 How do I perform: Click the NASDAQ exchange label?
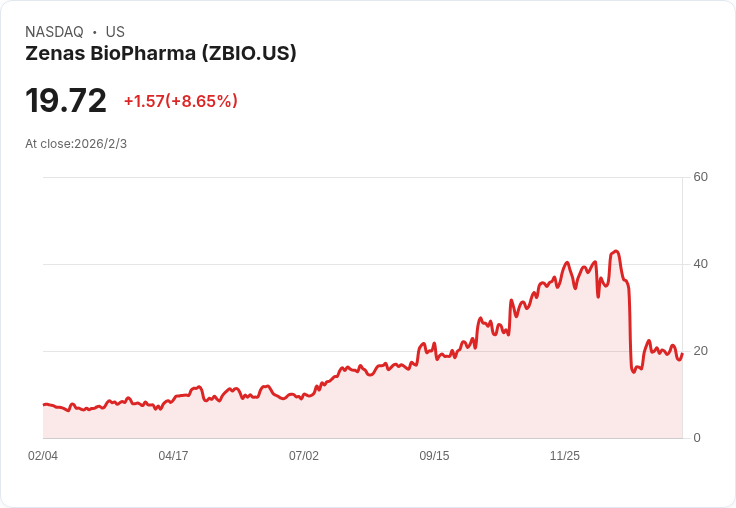click(x=54, y=32)
